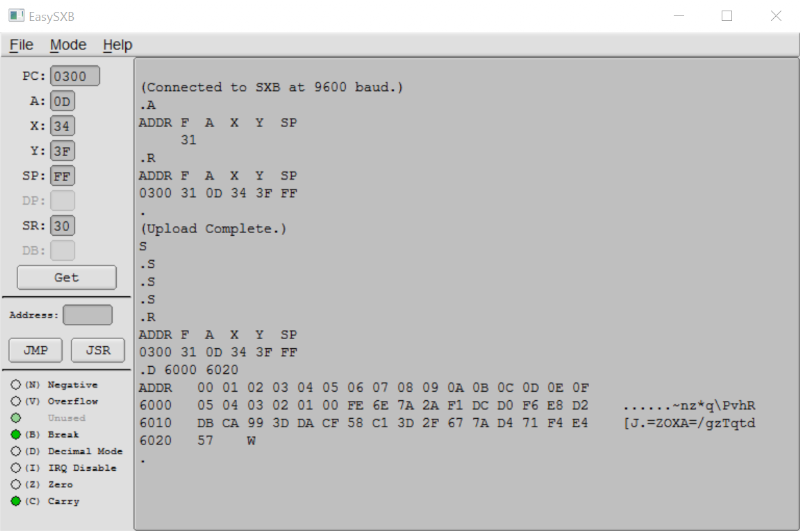Enable the Decimal Mode (D) flag
This screenshot has height=531, width=800.
(x=15, y=451)
